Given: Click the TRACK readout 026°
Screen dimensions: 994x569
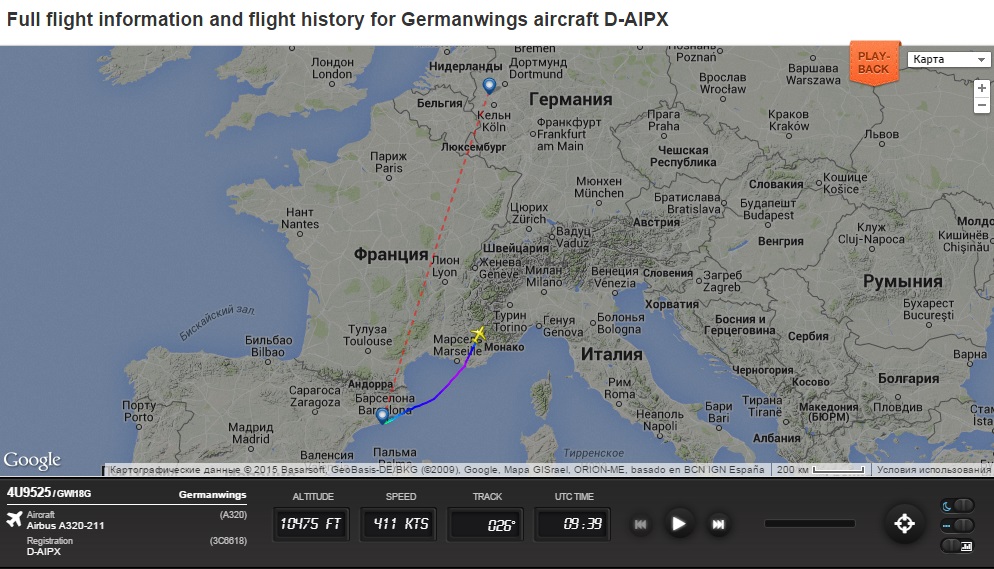Looking at the screenshot, I should click(486, 525).
